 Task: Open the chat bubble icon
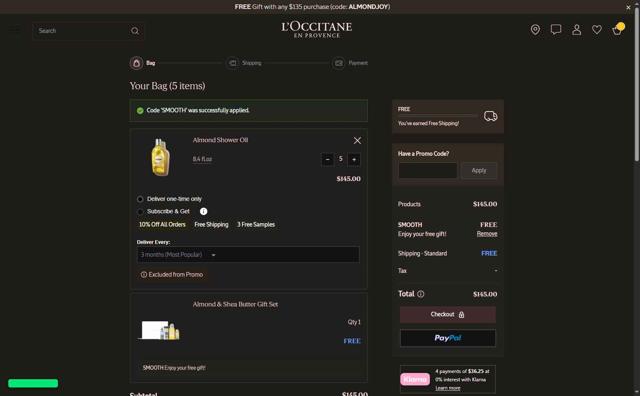[x=556, y=29]
